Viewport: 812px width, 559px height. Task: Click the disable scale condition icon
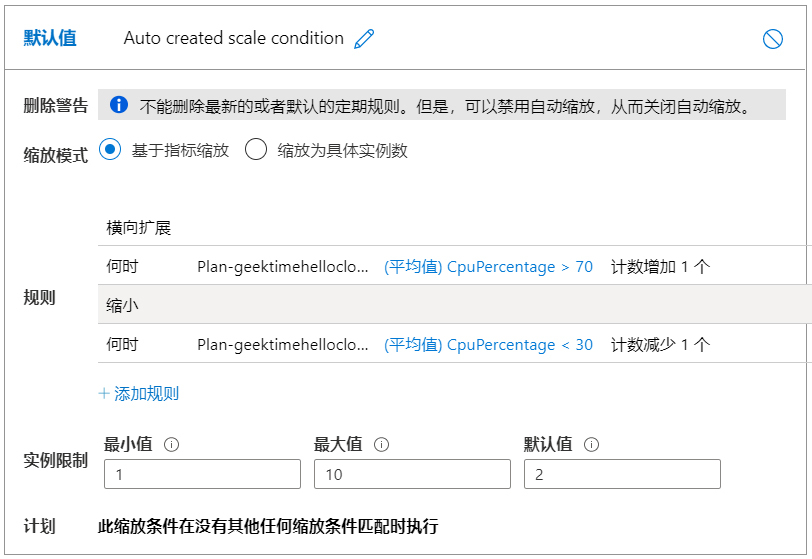(x=772, y=39)
